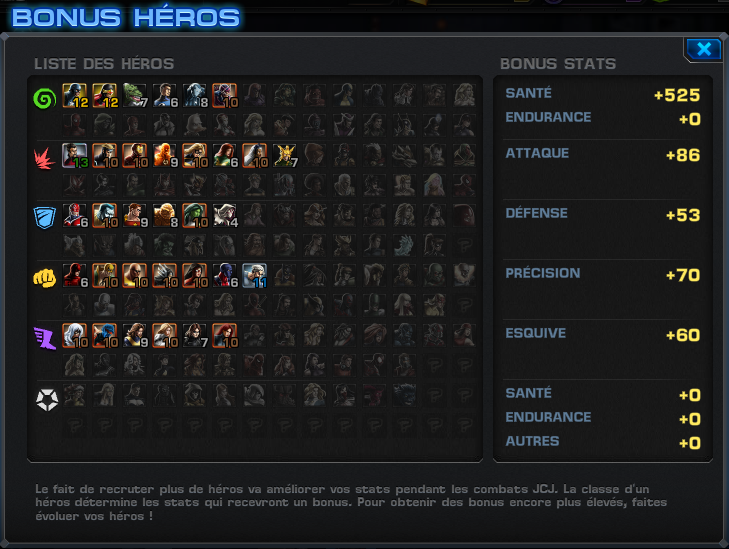Click the white star Generalist class icon
The width and height of the screenshot is (729, 549).
click(x=47, y=400)
